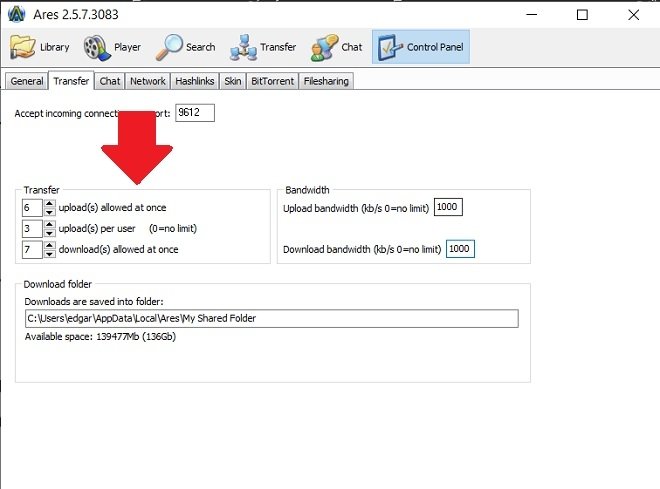
Task: Click the Ares logo in the title bar
Action: pos(17,14)
